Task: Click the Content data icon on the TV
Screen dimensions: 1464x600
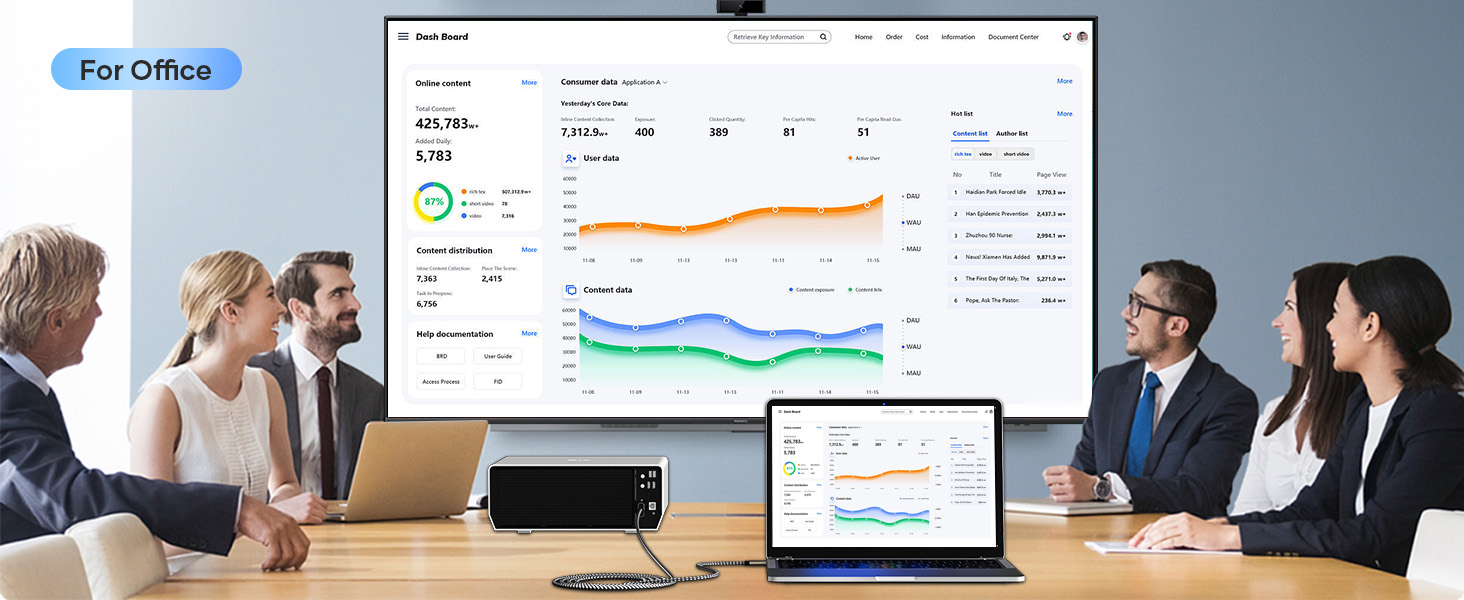Action: (x=570, y=290)
